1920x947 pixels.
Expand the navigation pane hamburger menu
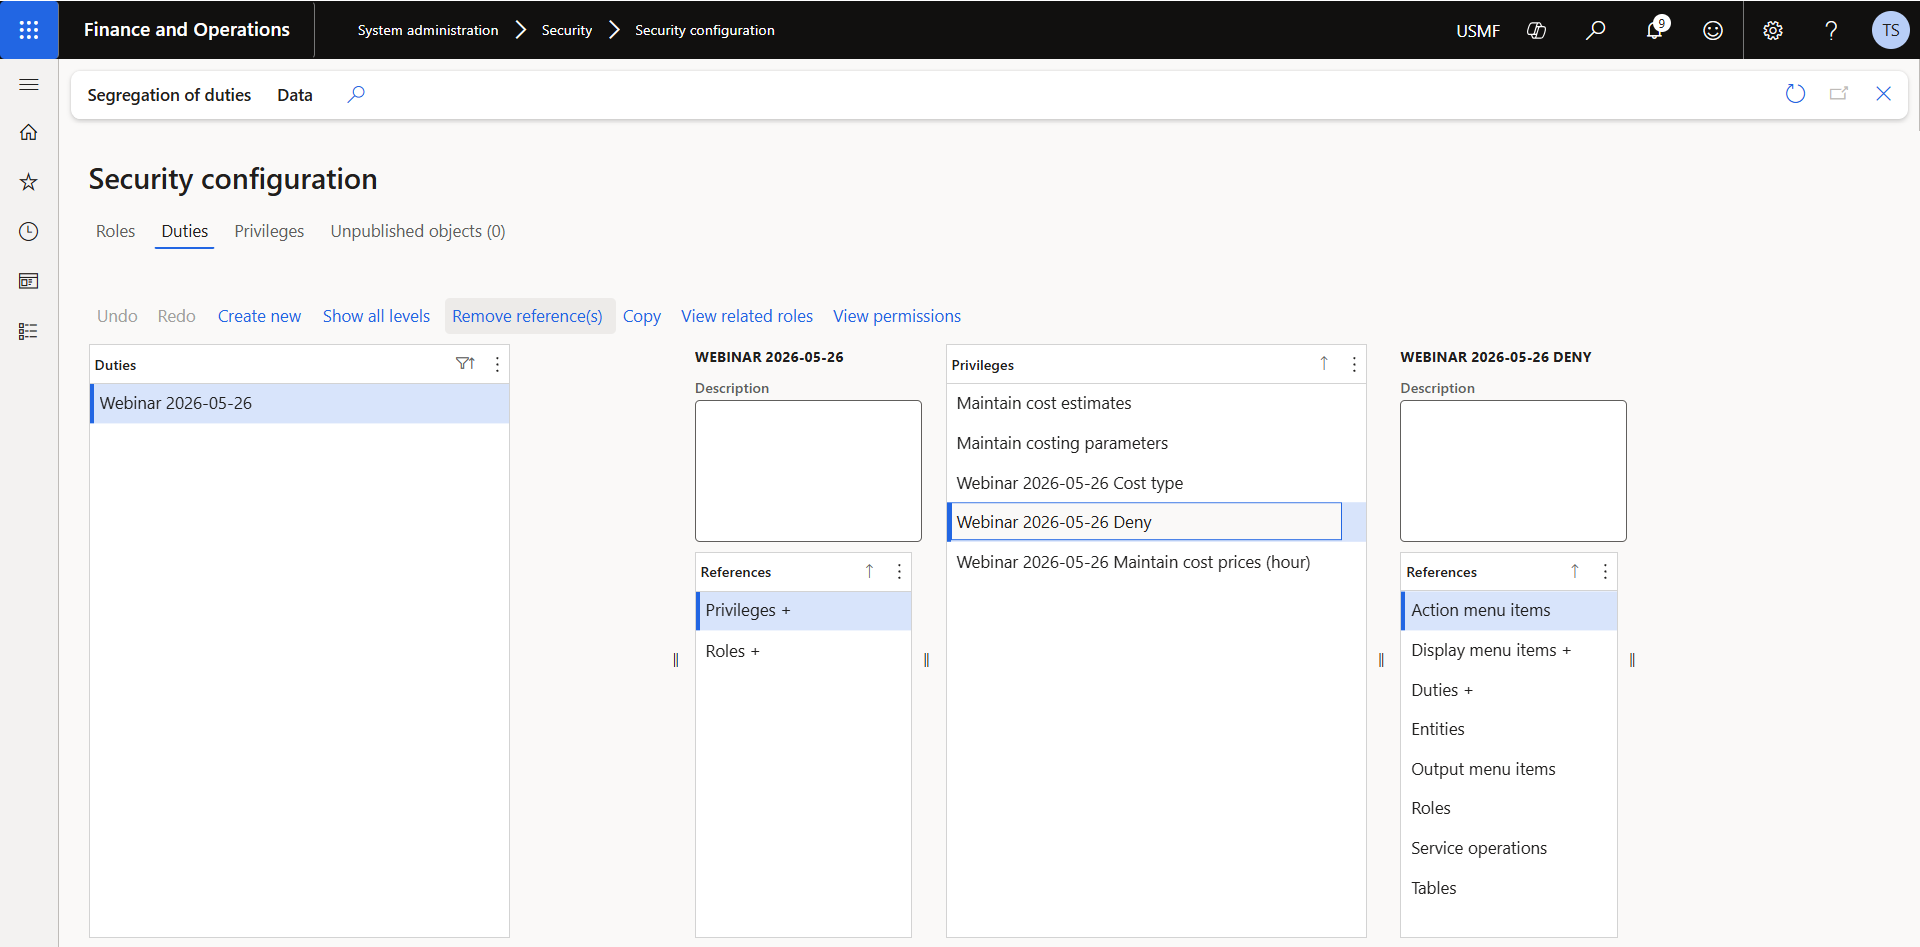(29, 85)
